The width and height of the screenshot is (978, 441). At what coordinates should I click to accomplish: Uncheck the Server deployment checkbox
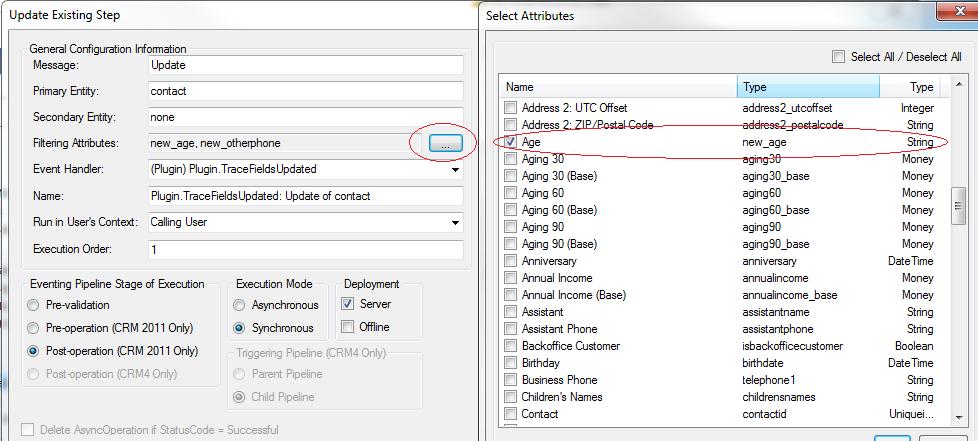[x=348, y=304]
